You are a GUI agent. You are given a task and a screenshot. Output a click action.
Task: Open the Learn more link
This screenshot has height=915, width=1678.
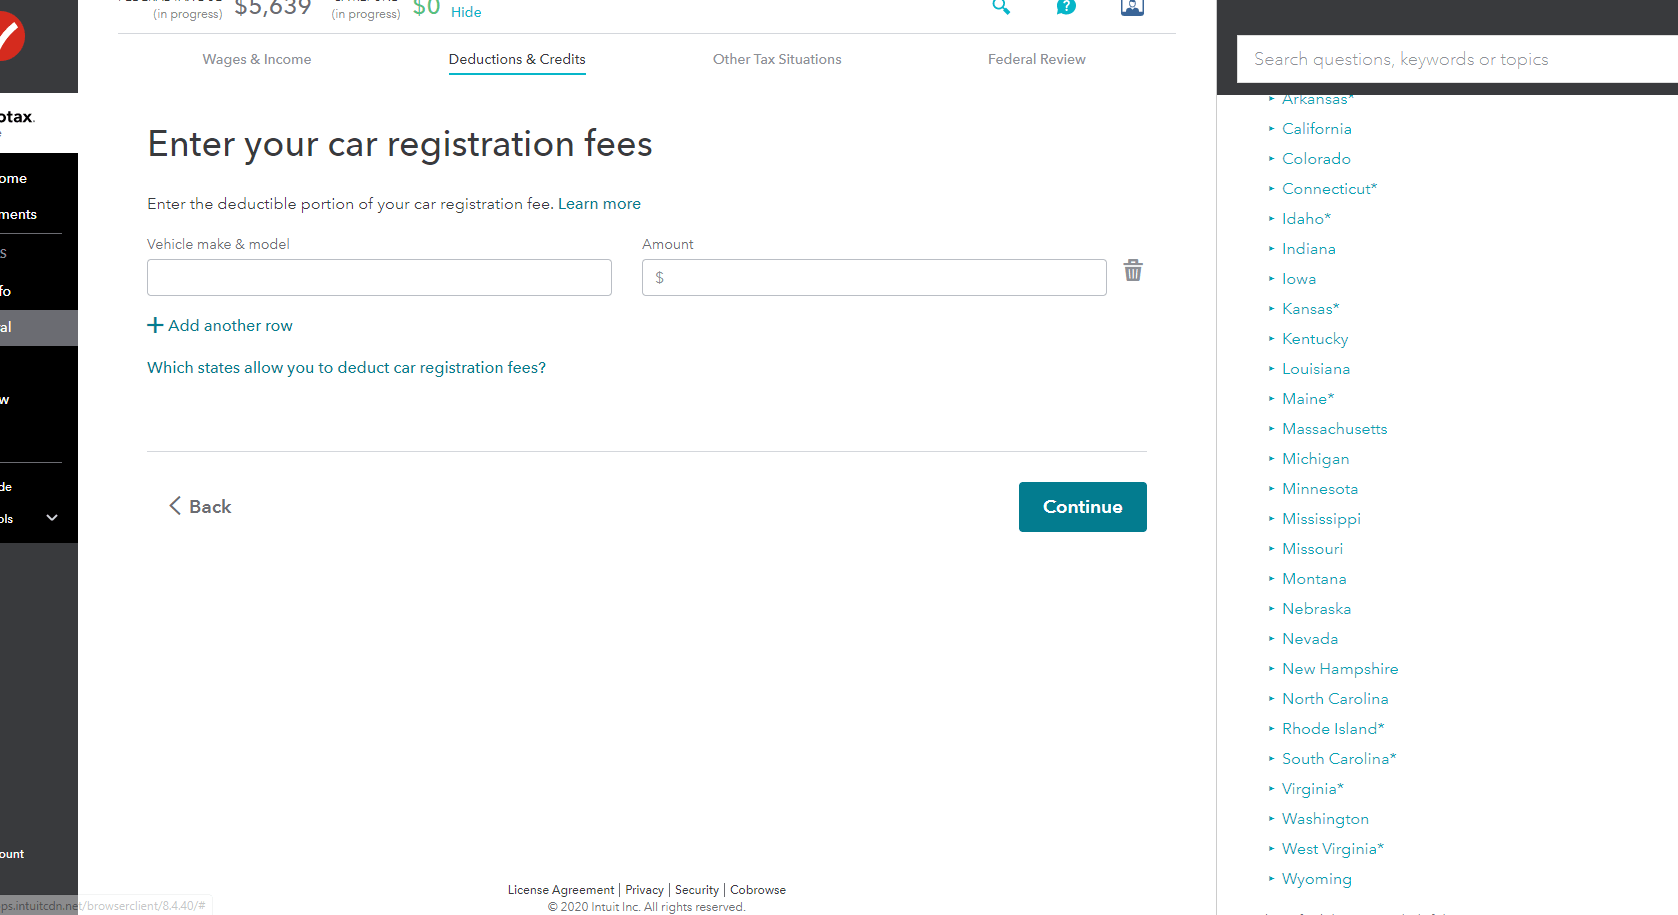pyautogui.click(x=599, y=203)
